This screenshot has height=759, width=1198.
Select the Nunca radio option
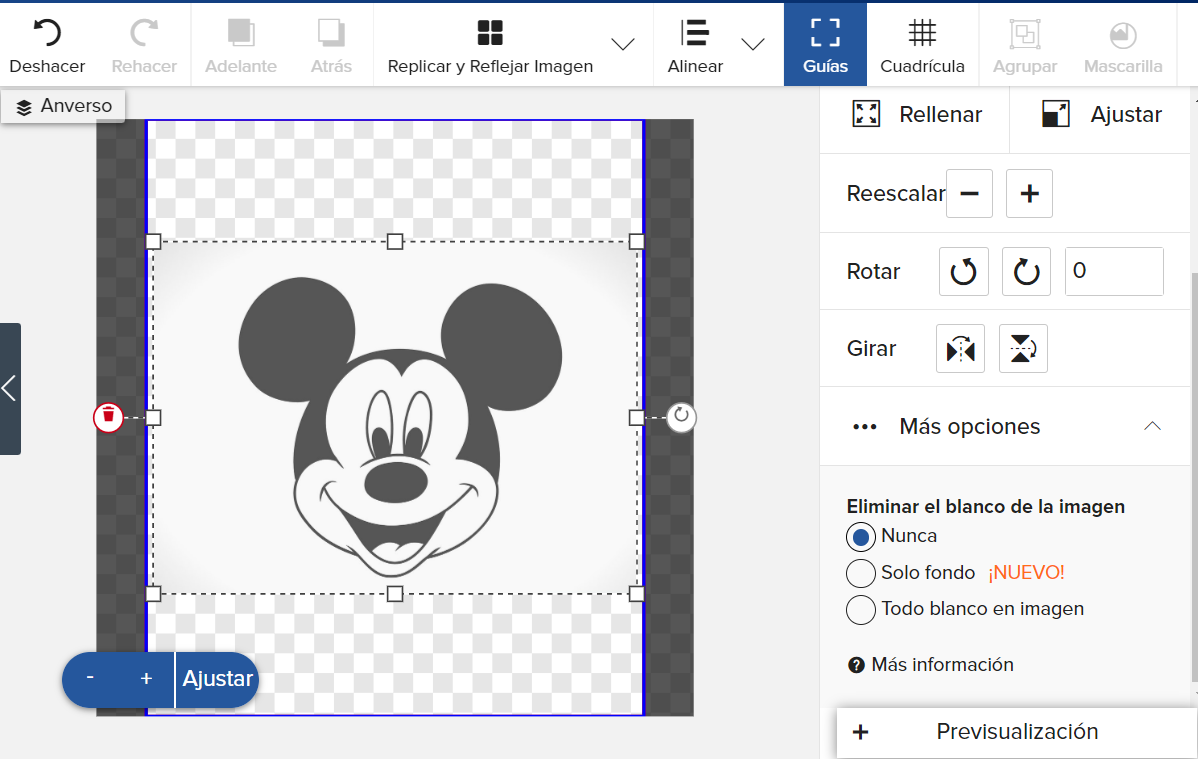point(860,537)
